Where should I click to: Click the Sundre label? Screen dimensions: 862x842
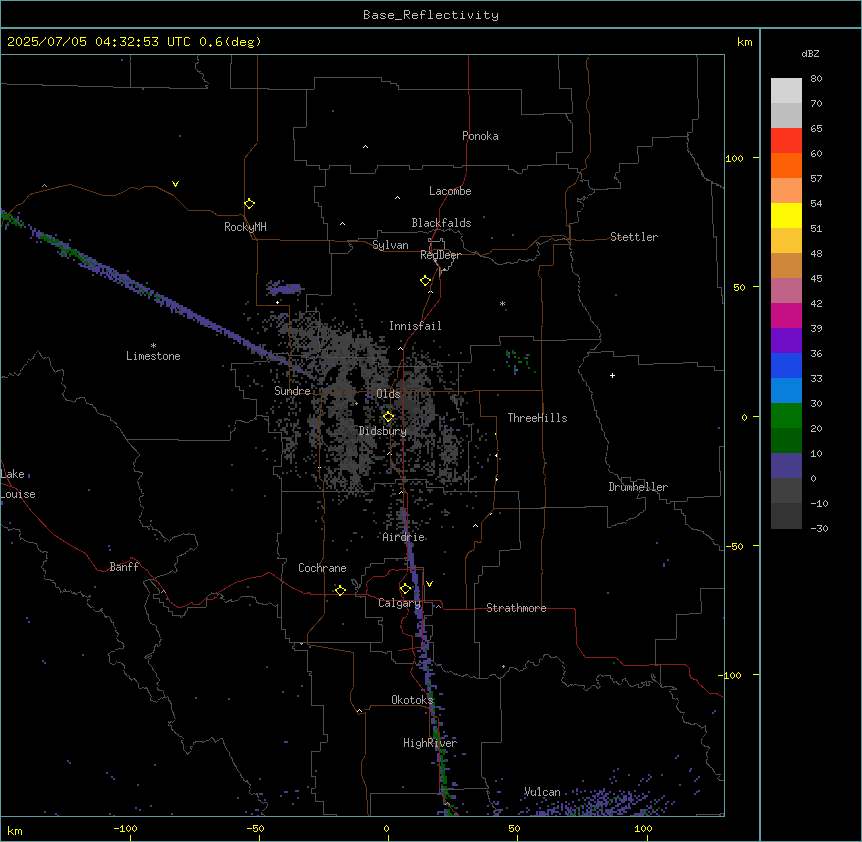pyautogui.click(x=292, y=391)
